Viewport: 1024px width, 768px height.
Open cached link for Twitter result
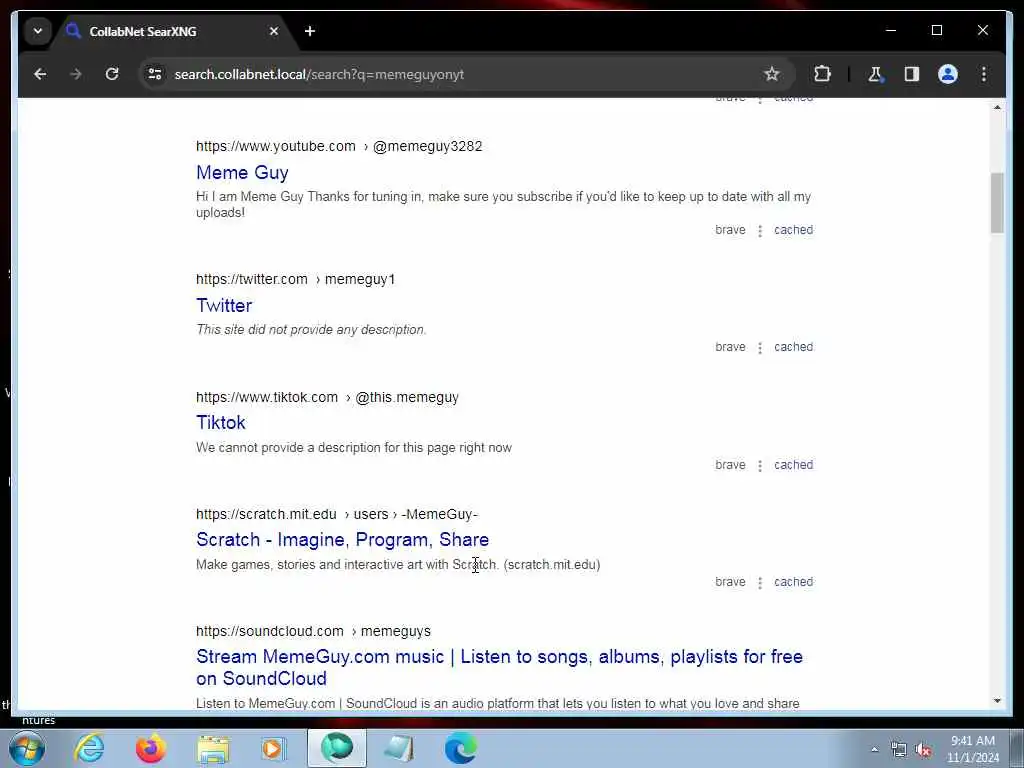[793, 347]
